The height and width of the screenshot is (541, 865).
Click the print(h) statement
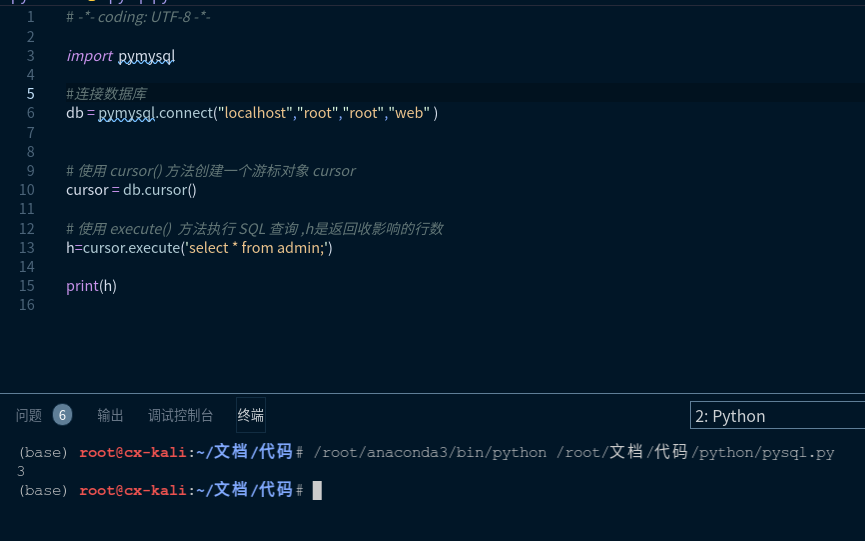[91, 286]
